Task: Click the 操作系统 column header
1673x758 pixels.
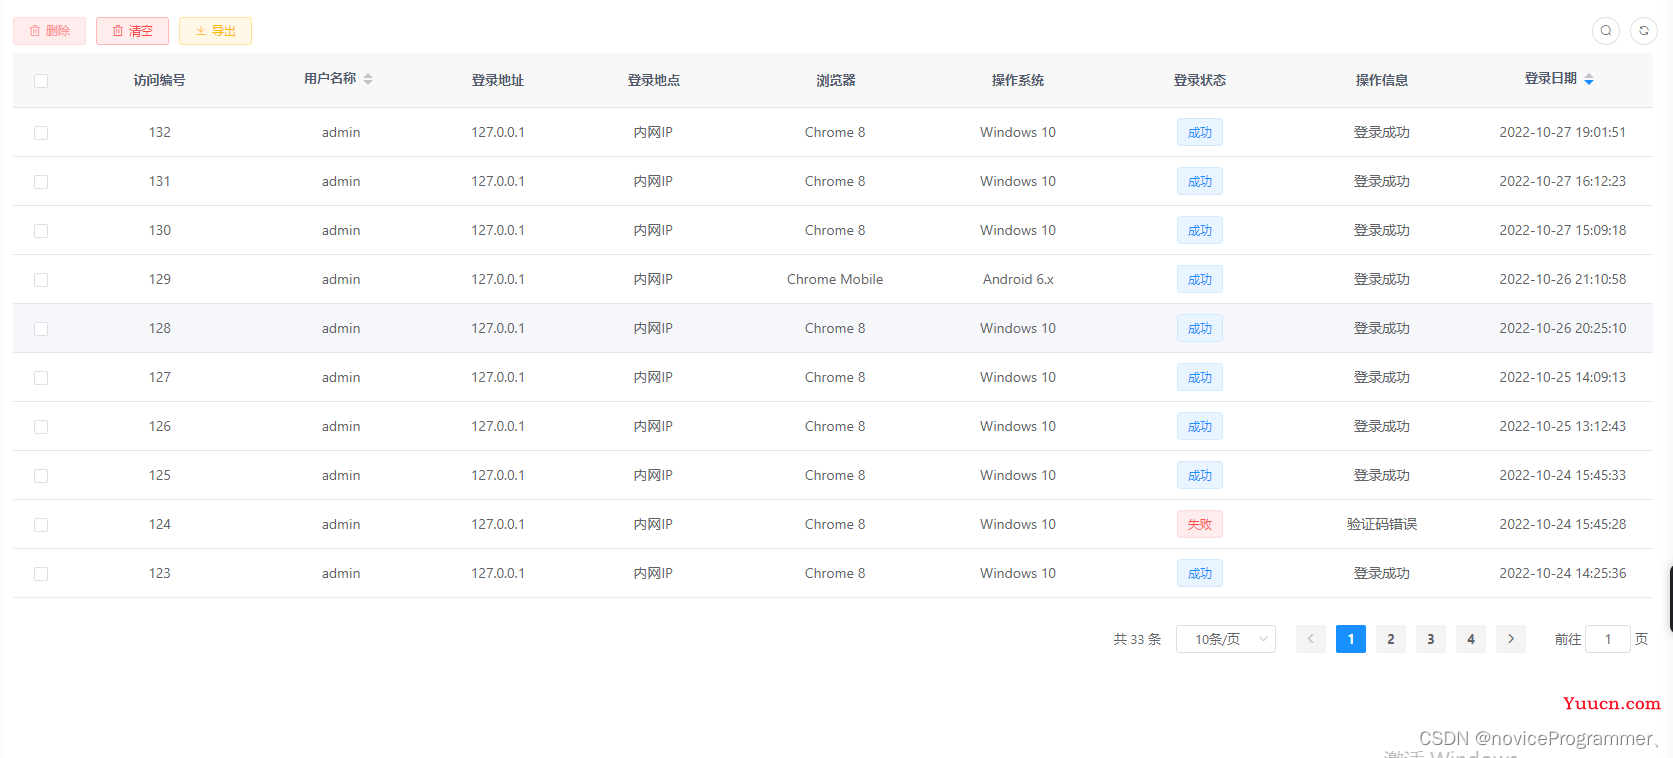Action: click(x=1018, y=80)
